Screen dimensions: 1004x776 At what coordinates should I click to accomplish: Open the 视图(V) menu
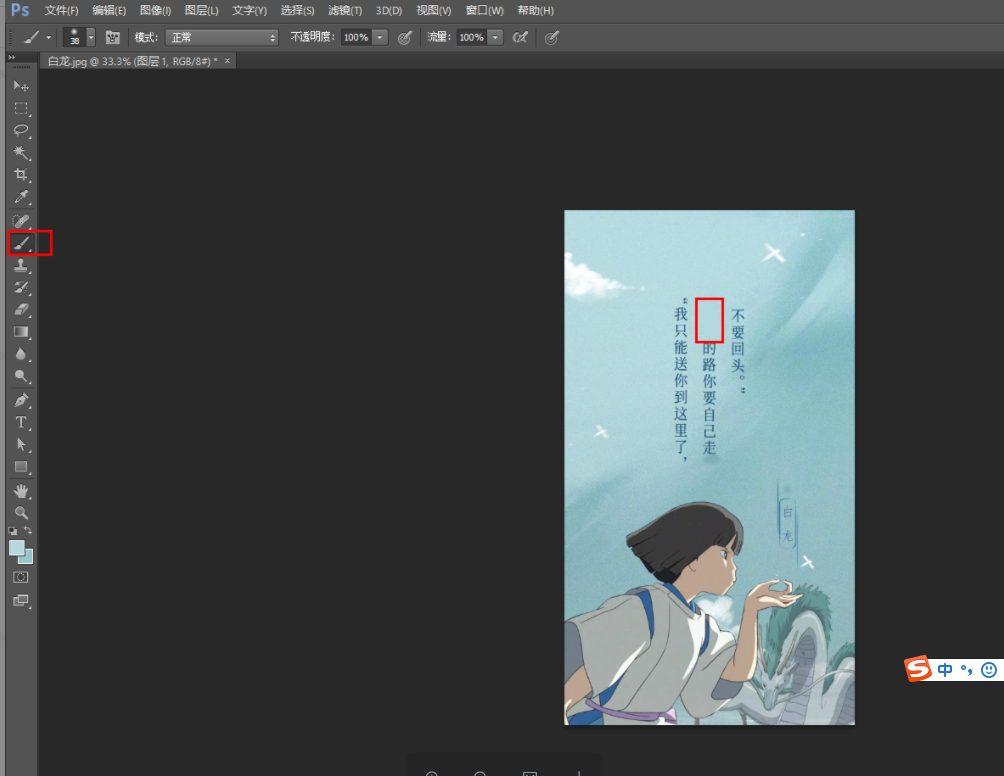tap(433, 10)
